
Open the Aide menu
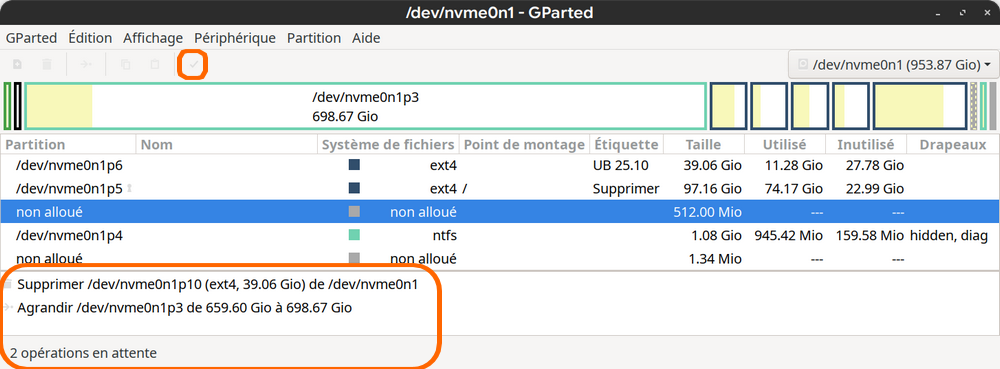(x=366, y=38)
